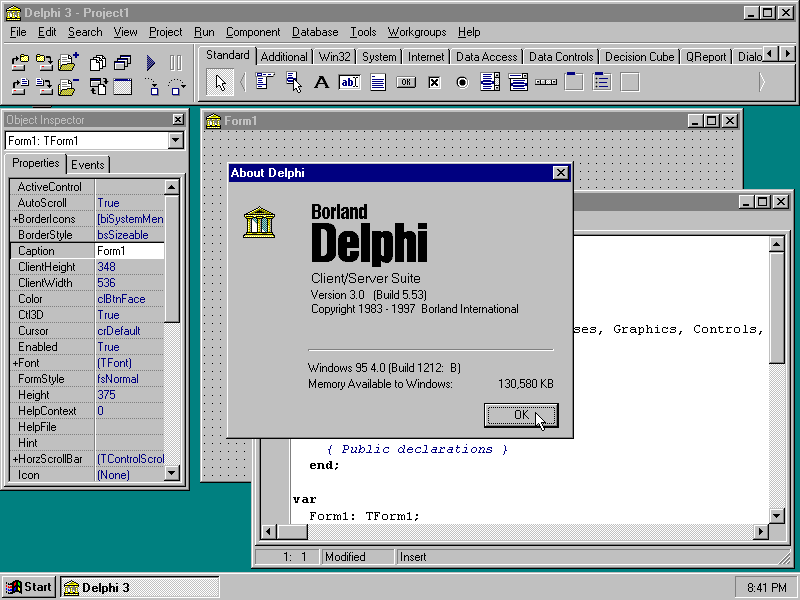This screenshot has width=800, height=600.
Task: Click the Object Inspector scrollbar thumb
Action: coord(172,259)
